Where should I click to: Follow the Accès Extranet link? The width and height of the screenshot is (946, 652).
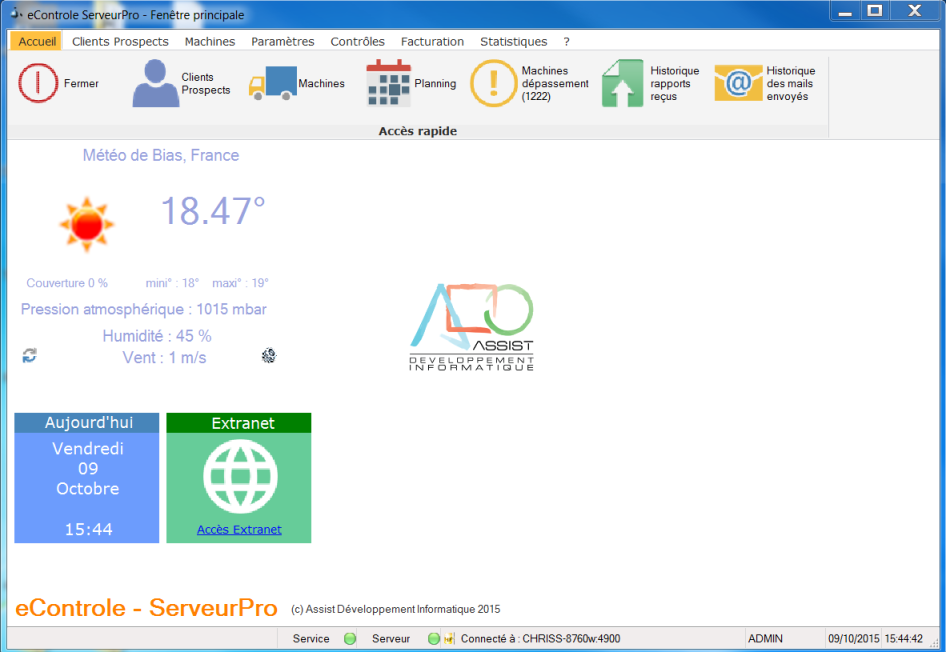tap(240, 530)
